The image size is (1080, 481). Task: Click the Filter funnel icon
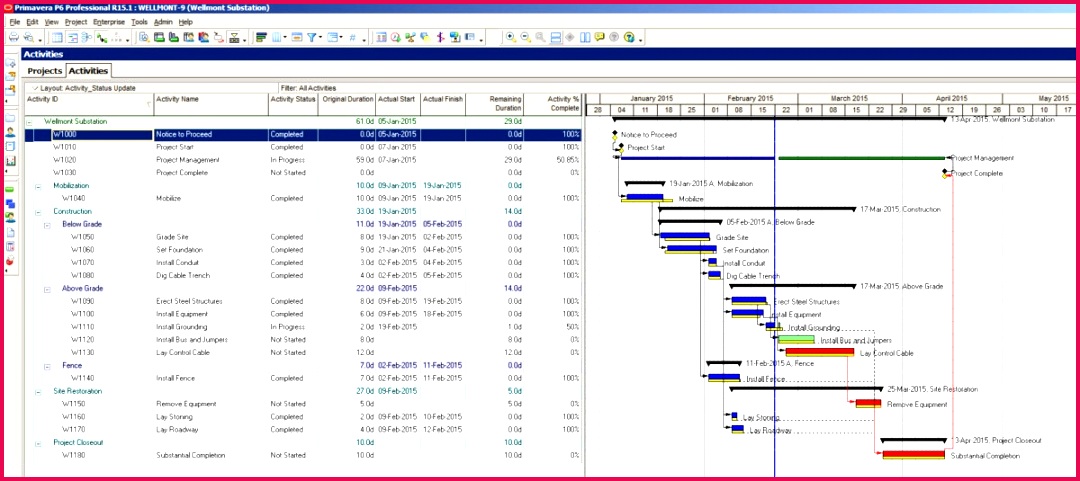pyautogui.click(x=312, y=37)
